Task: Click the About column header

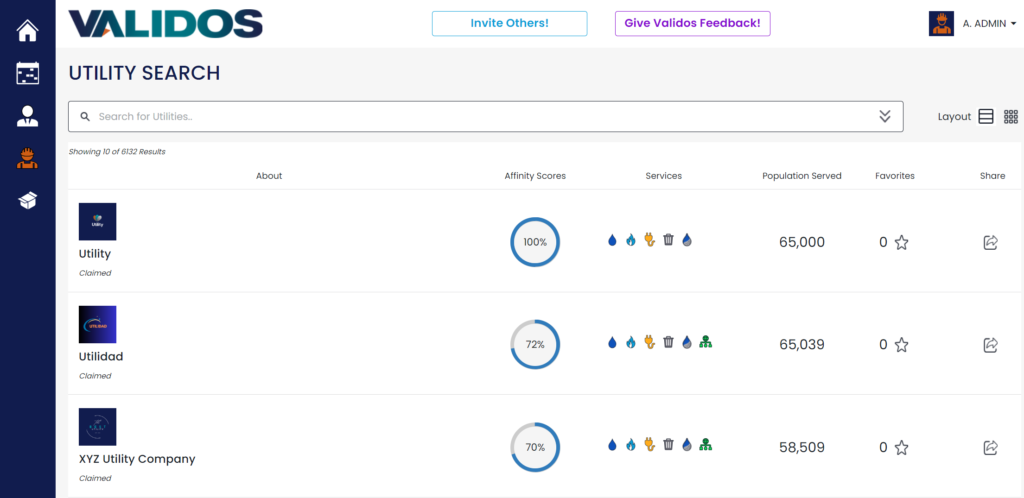Action: pyautogui.click(x=269, y=176)
